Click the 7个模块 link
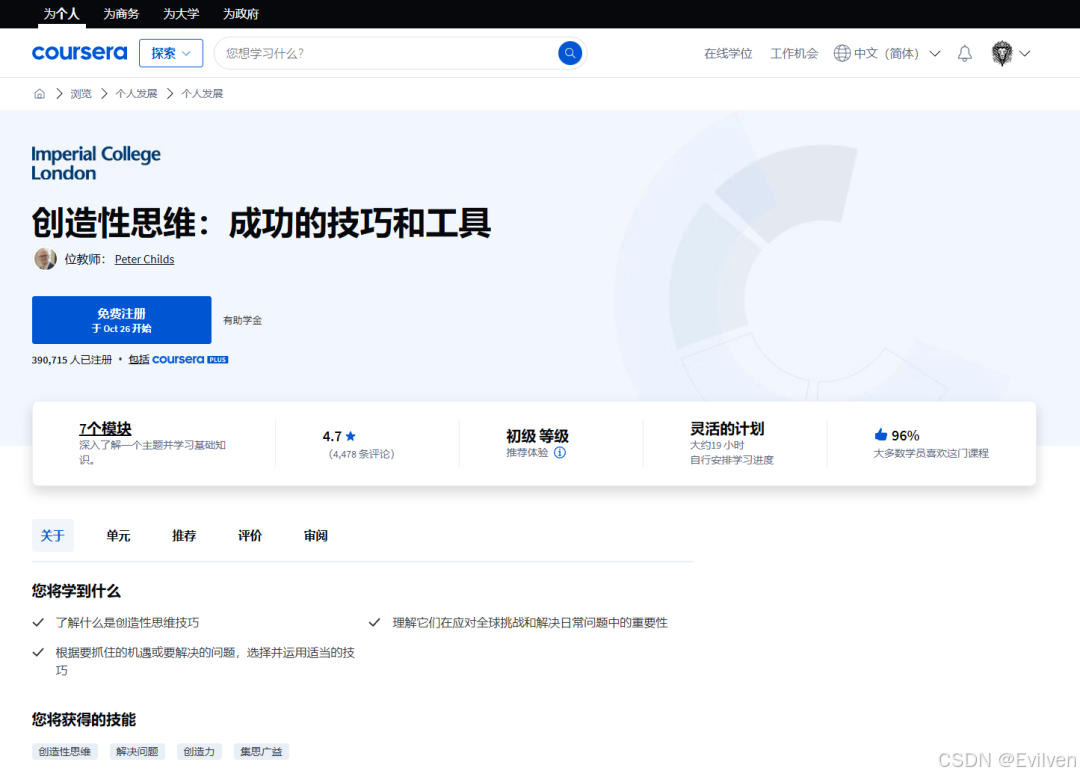This screenshot has width=1080, height=777. point(105,428)
